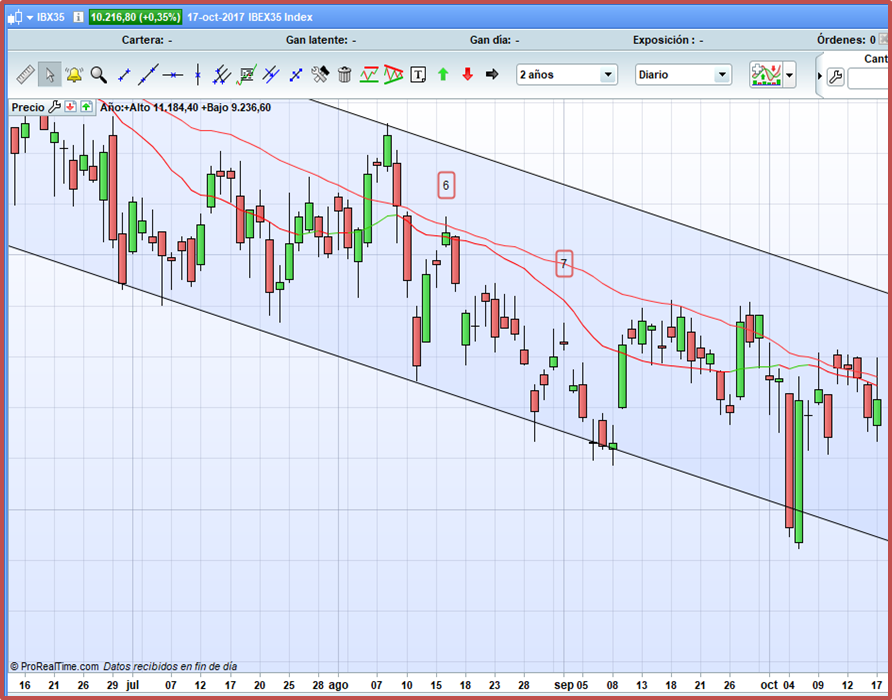Screen dimensions: 892x700
Task: Select the horizontal line tool
Action: click(172, 75)
